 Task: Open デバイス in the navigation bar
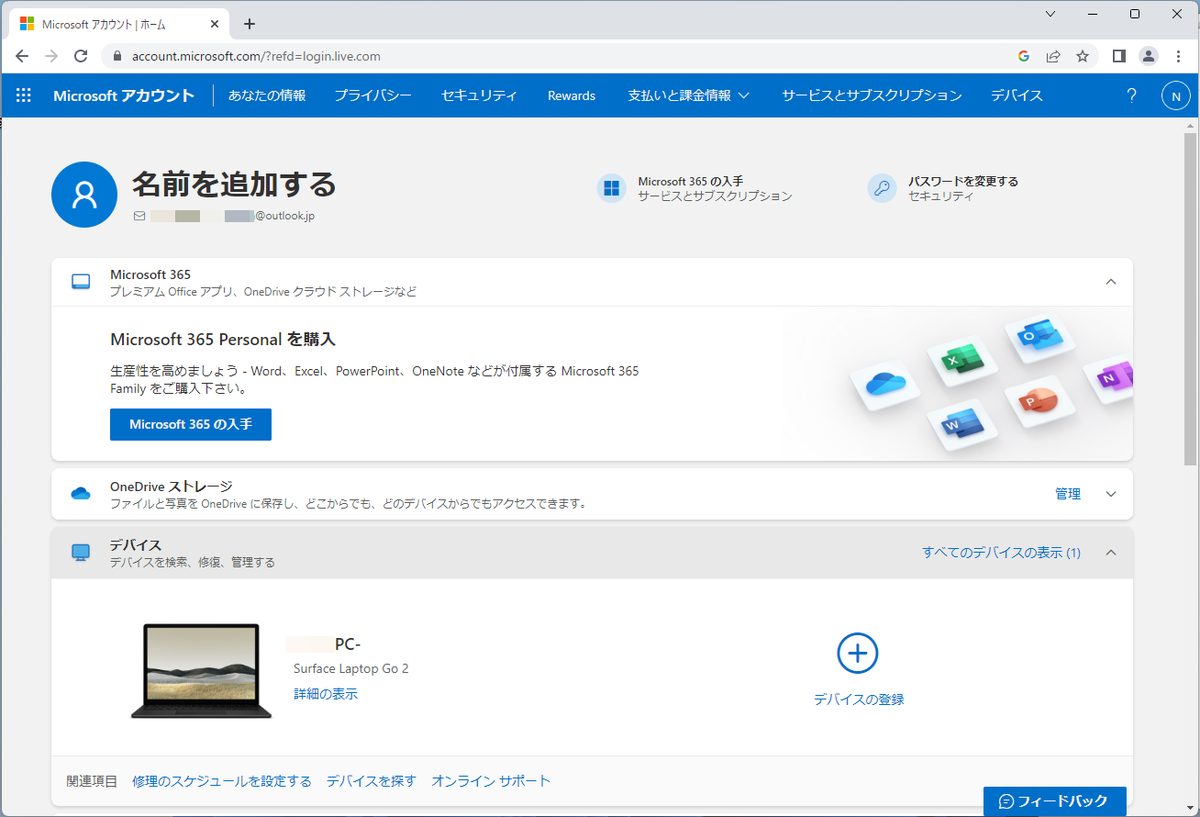coord(1017,96)
